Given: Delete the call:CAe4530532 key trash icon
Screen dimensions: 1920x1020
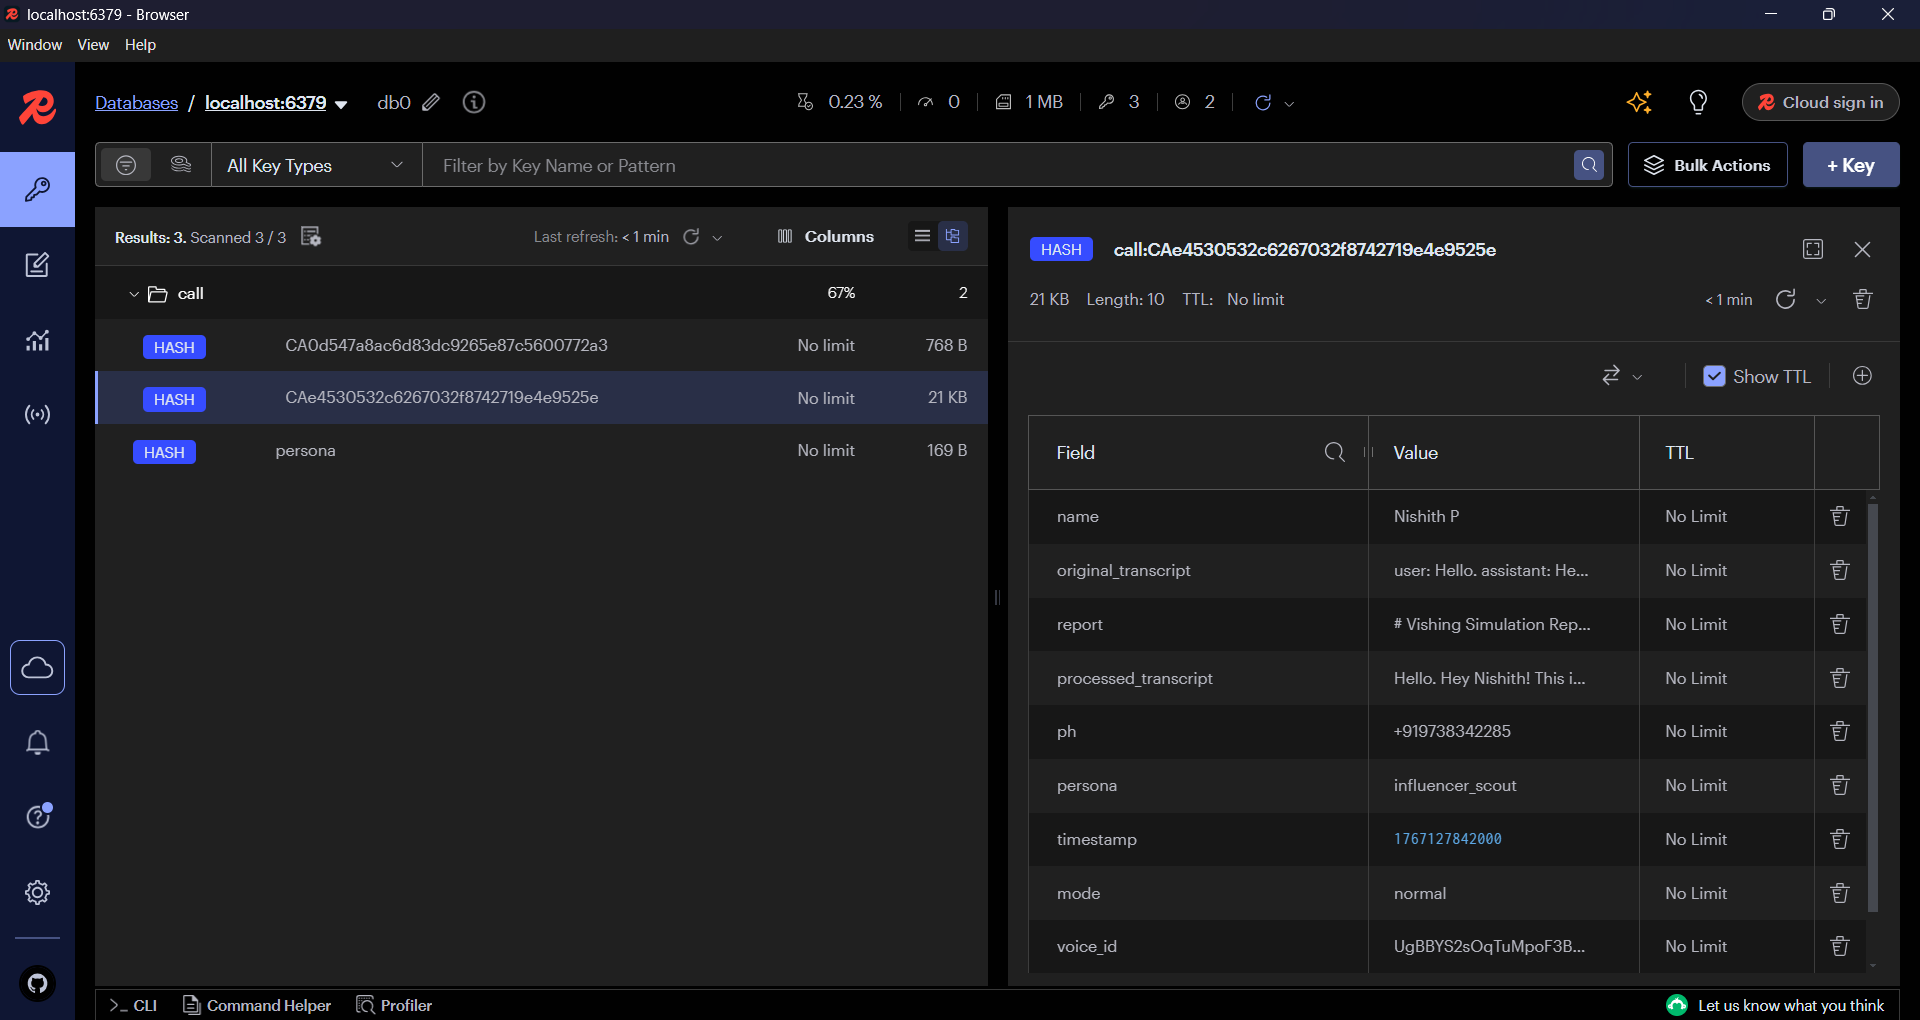Looking at the screenshot, I should [x=1862, y=299].
